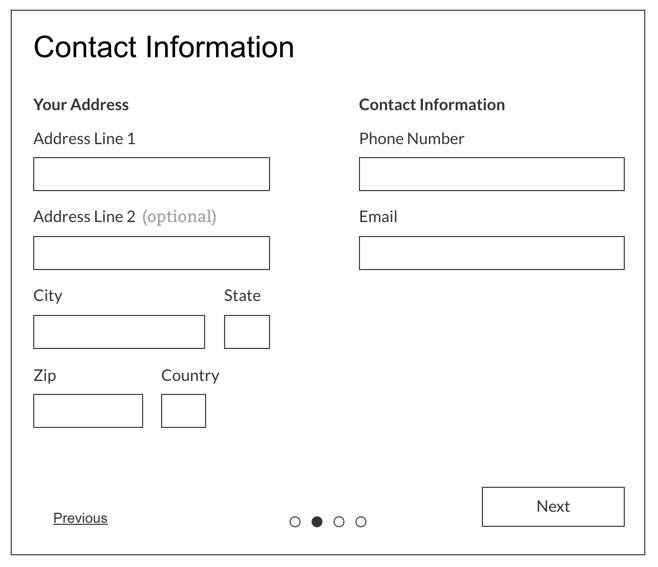Click the Address Line 1 input field
The height and width of the screenshot is (567, 658).
pos(151,174)
